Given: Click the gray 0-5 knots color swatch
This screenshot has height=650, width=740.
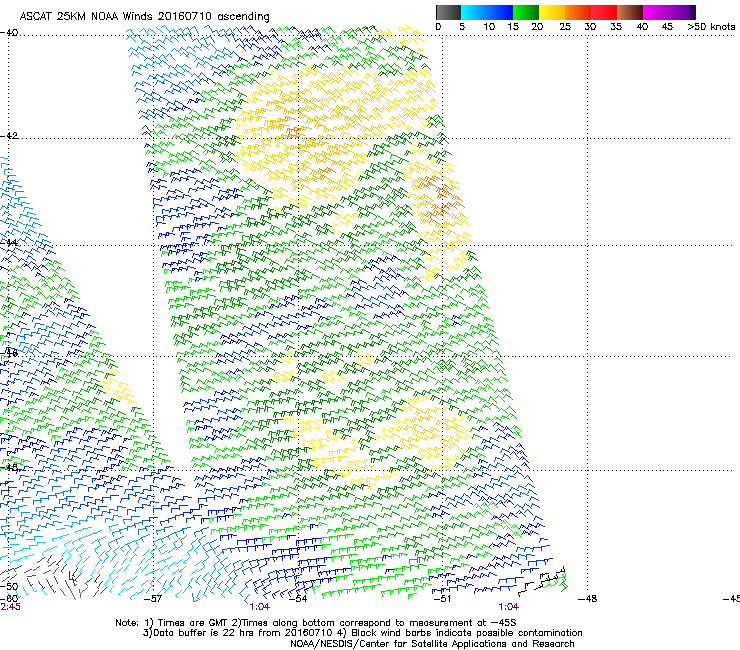Looking at the screenshot, I should tap(448, 12).
